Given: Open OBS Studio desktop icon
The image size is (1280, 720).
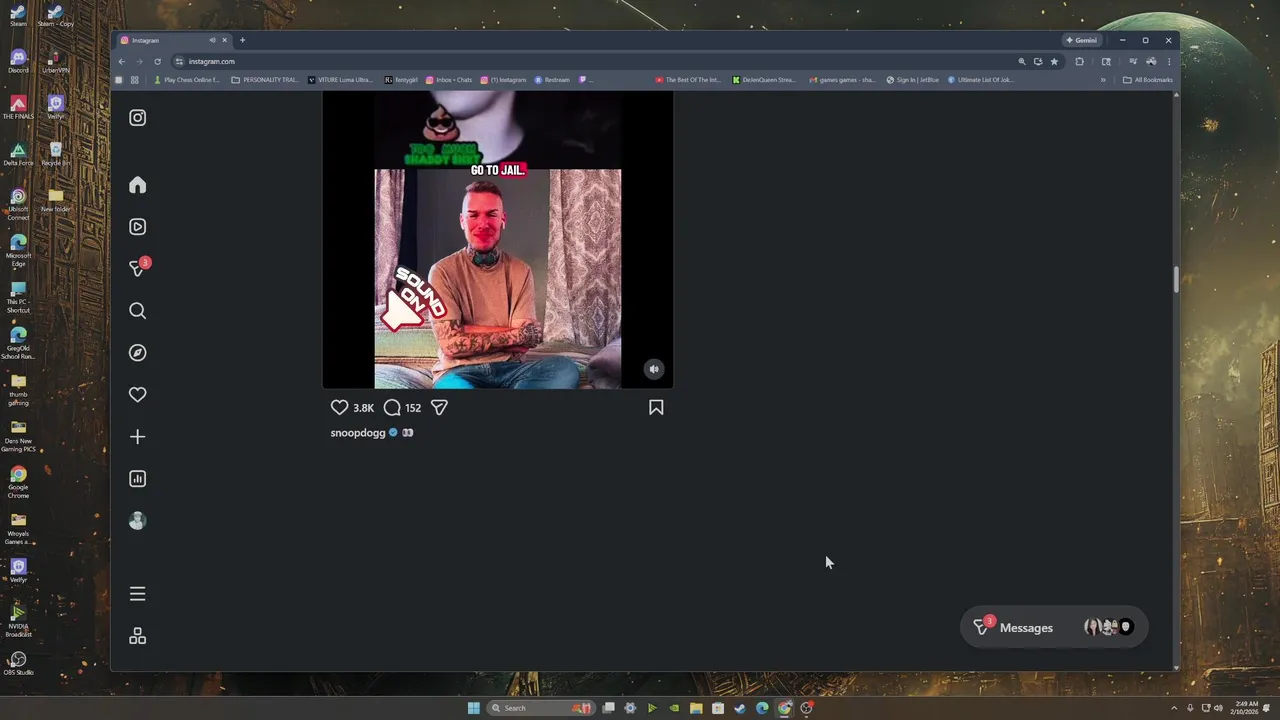Looking at the screenshot, I should click(18, 664).
